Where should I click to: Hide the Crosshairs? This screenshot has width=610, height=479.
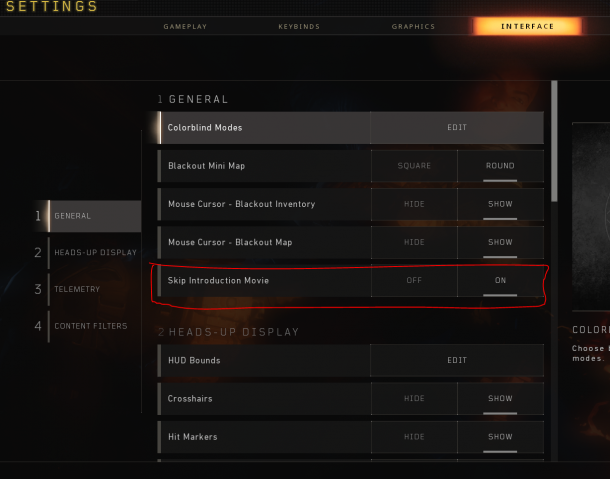[x=414, y=398]
